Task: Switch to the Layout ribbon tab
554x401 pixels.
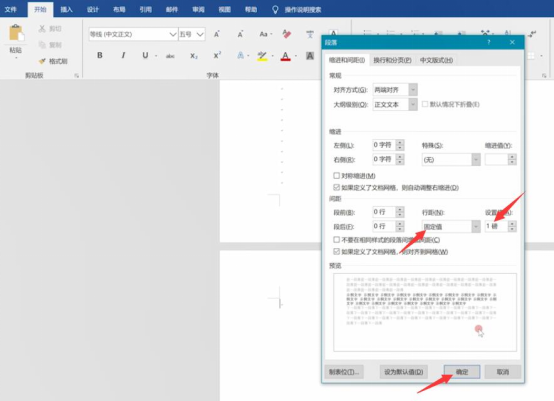Action: 119,10
